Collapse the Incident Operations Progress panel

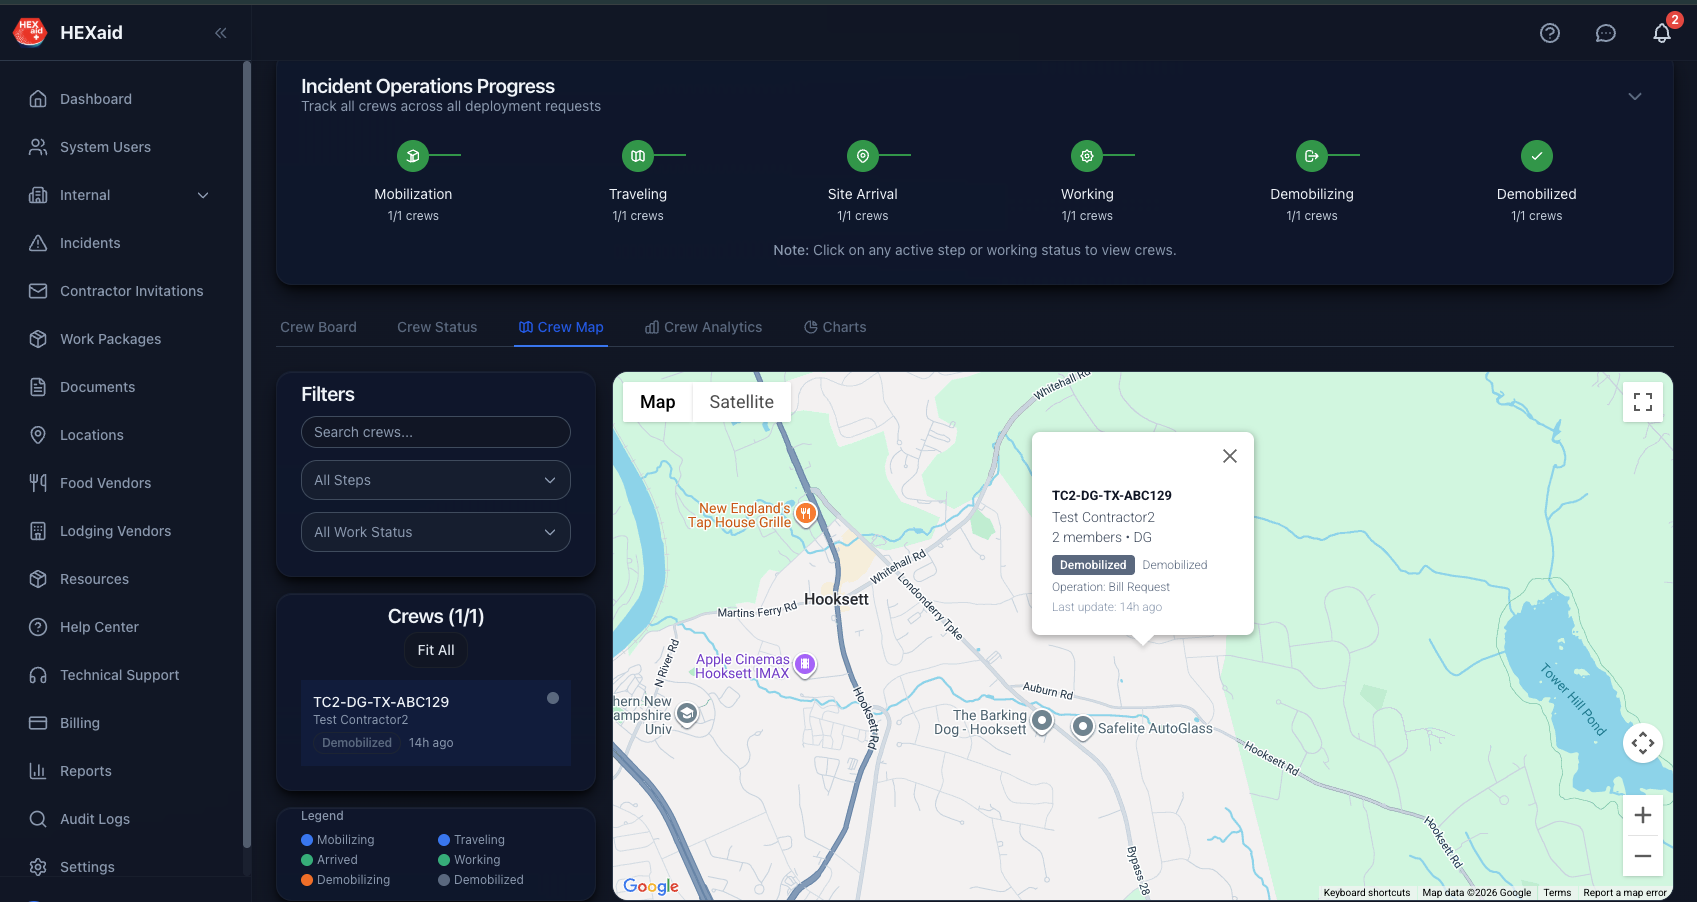point(1634,97)
